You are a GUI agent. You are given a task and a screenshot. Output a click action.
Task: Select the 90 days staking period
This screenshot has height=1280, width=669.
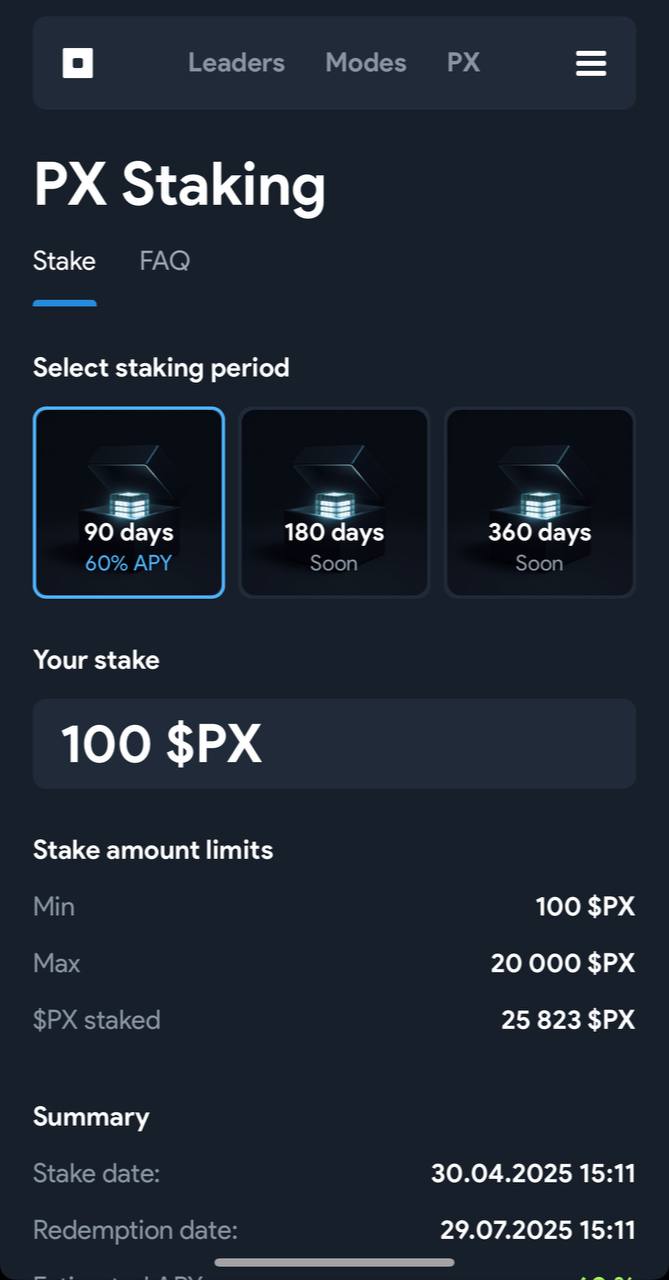[129, 503]
